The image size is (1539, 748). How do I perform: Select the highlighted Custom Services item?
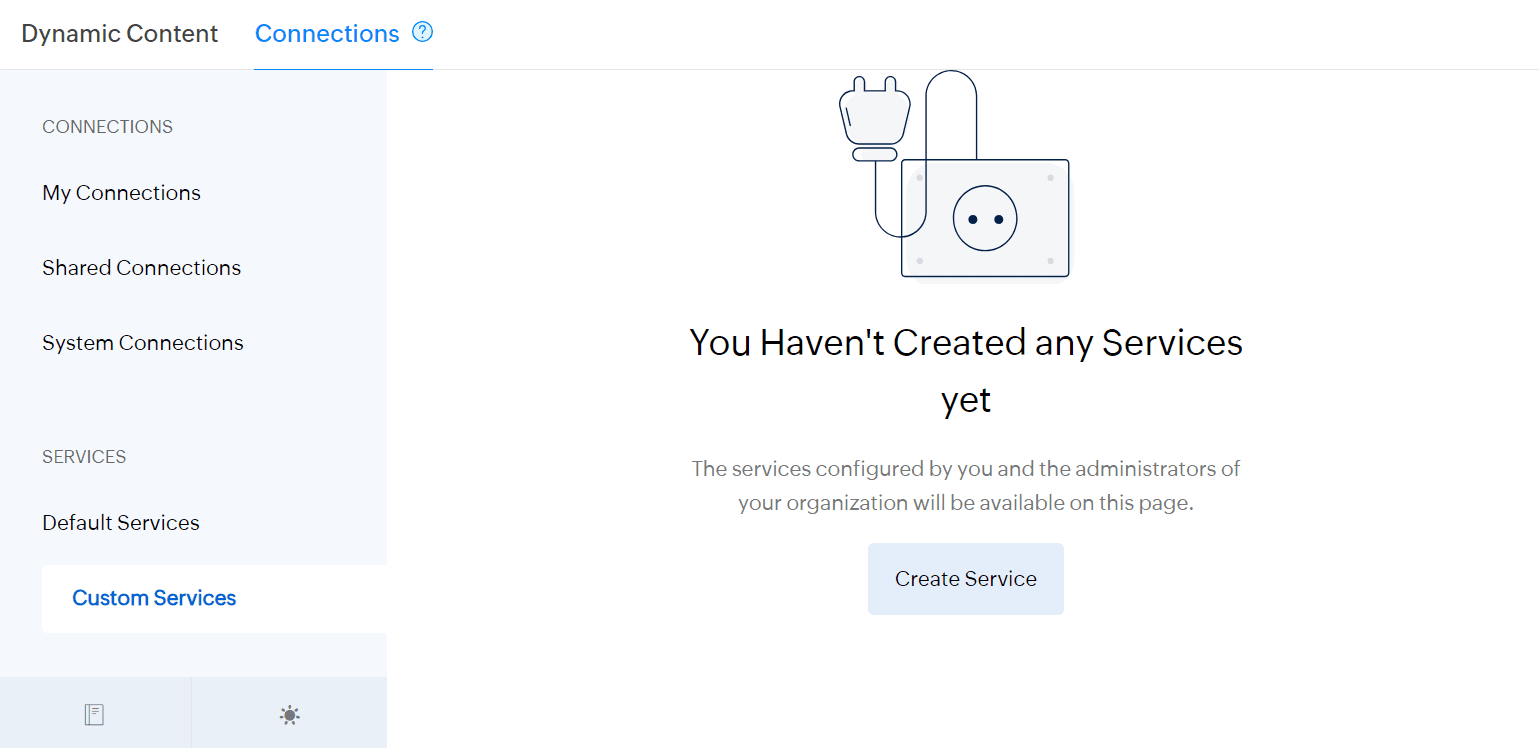point(154,598)
